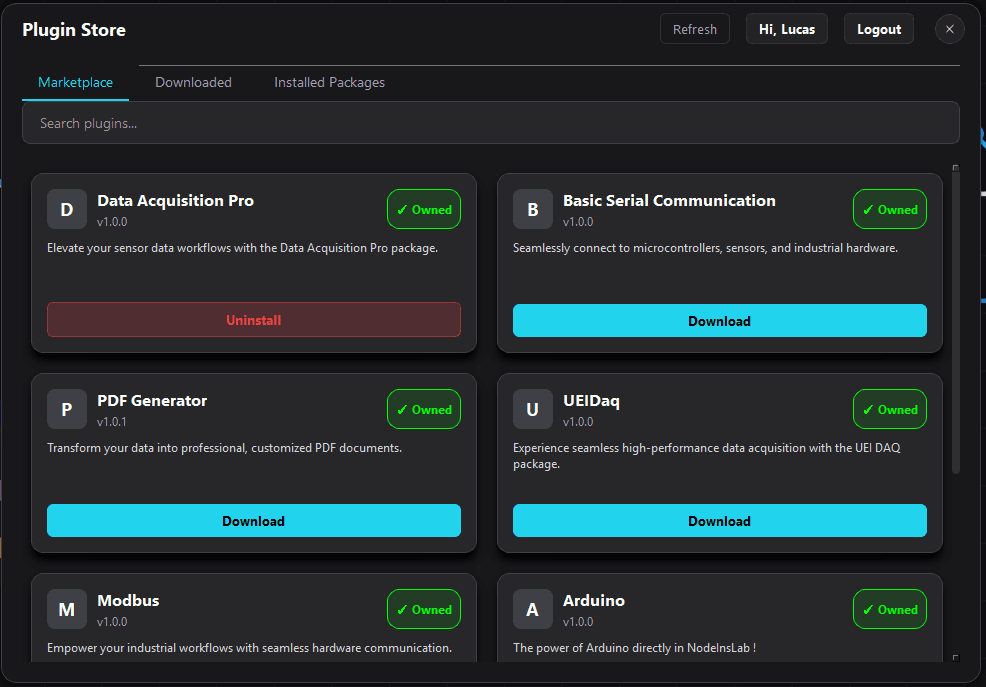The height and width of the screenshot is (687, 986).
Task: Click the Data Acquisition Pro plugin icon
Action: 66,209
